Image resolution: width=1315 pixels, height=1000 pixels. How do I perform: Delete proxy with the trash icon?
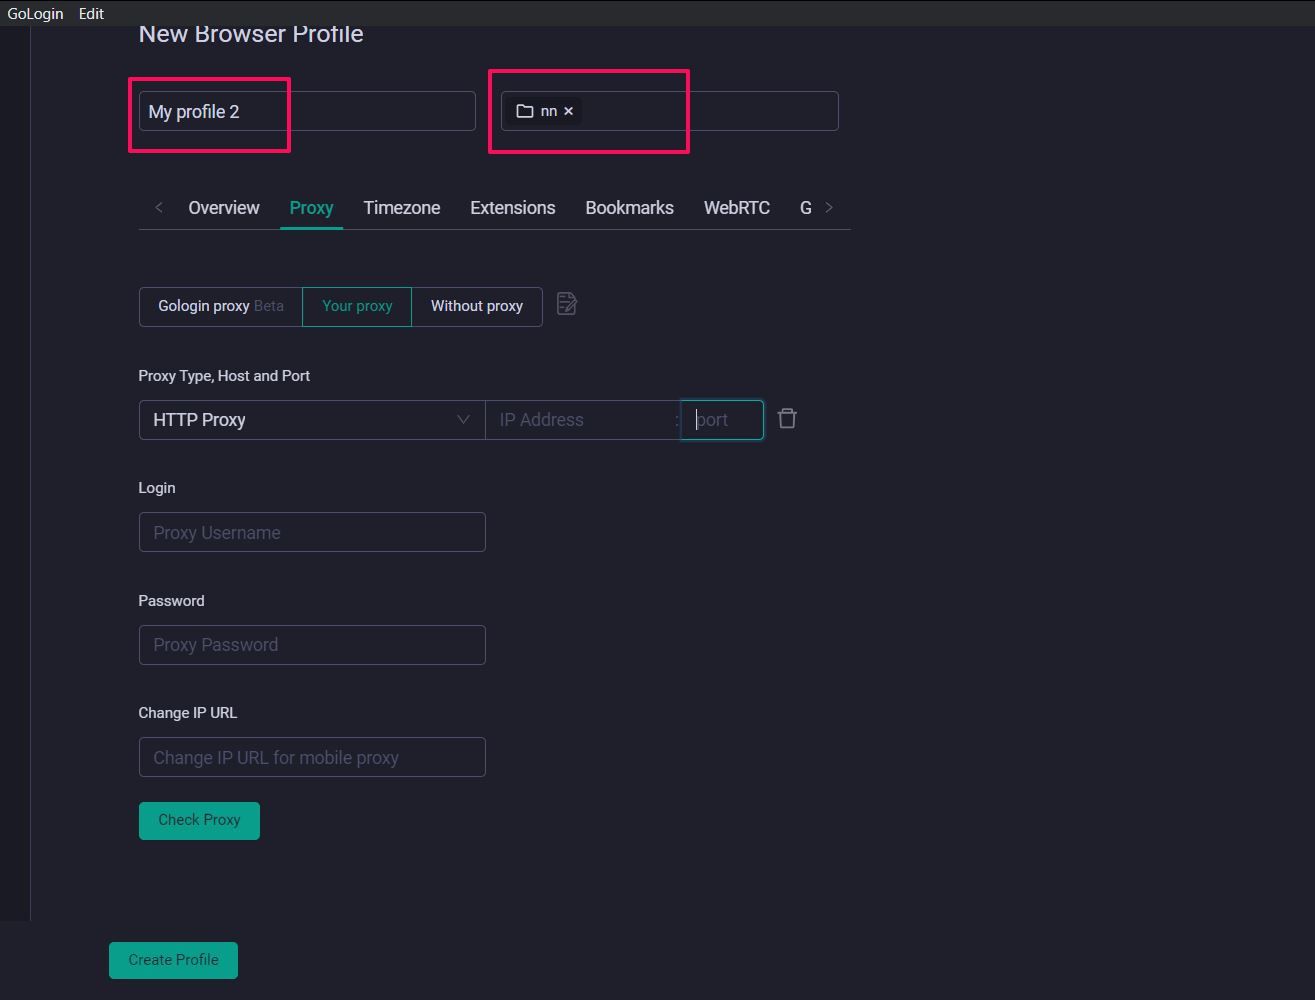click(x=787, y=419)
